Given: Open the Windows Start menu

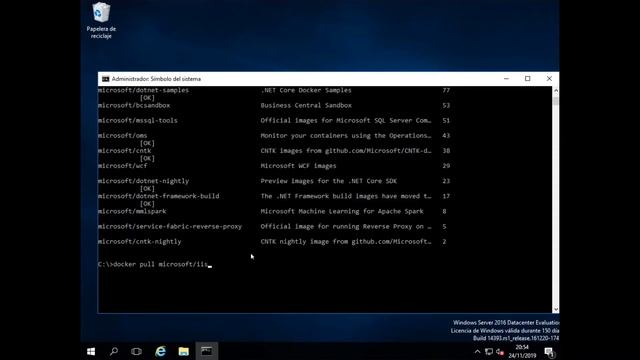Looking at the screenshot, I should point(91,351).
